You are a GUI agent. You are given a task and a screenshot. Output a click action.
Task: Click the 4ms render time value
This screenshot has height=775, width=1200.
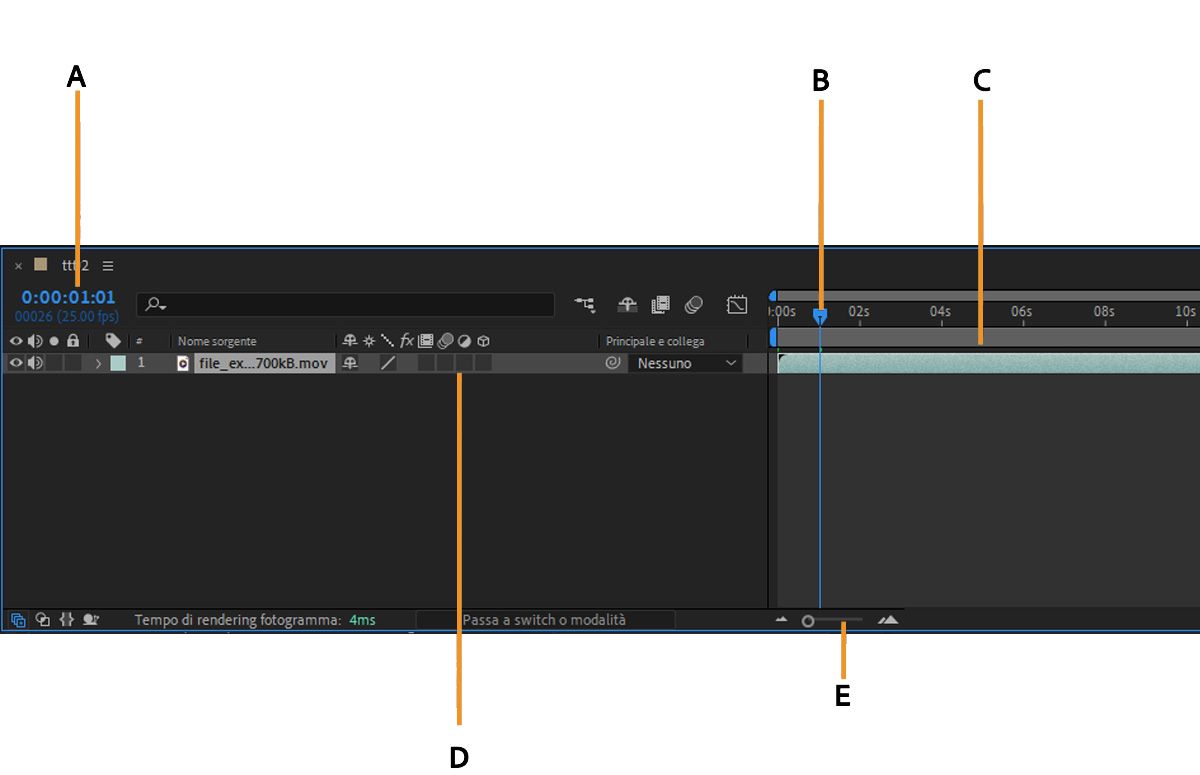point(362,620)
